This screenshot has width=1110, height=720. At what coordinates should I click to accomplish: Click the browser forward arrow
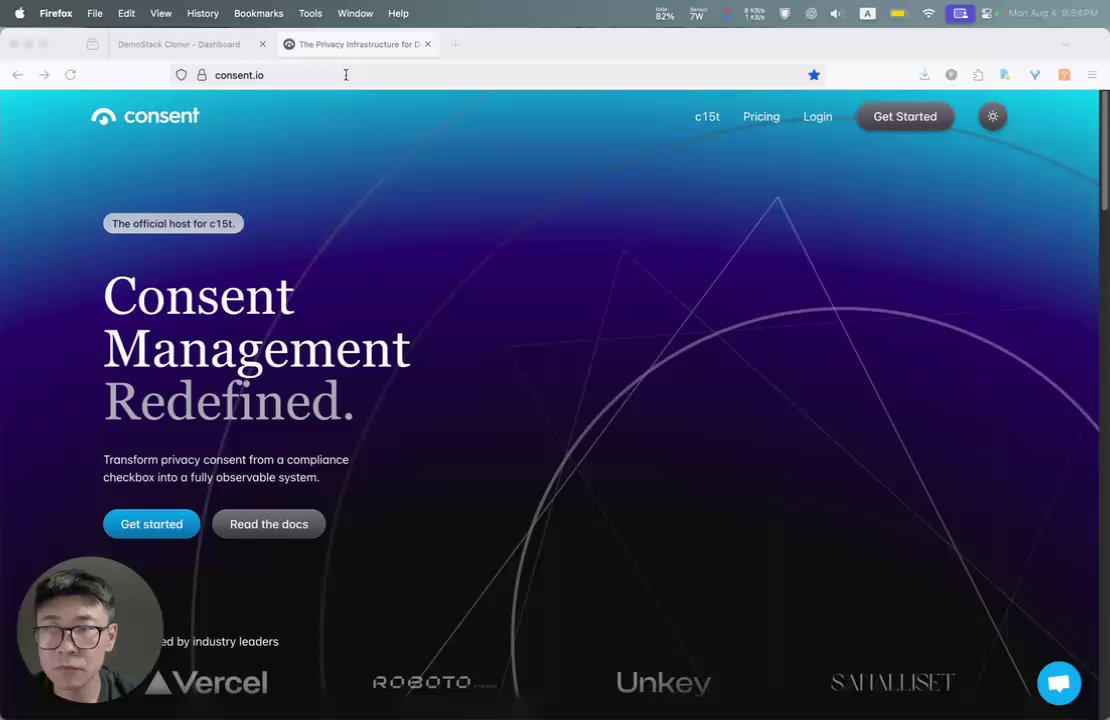click(44, 75)
